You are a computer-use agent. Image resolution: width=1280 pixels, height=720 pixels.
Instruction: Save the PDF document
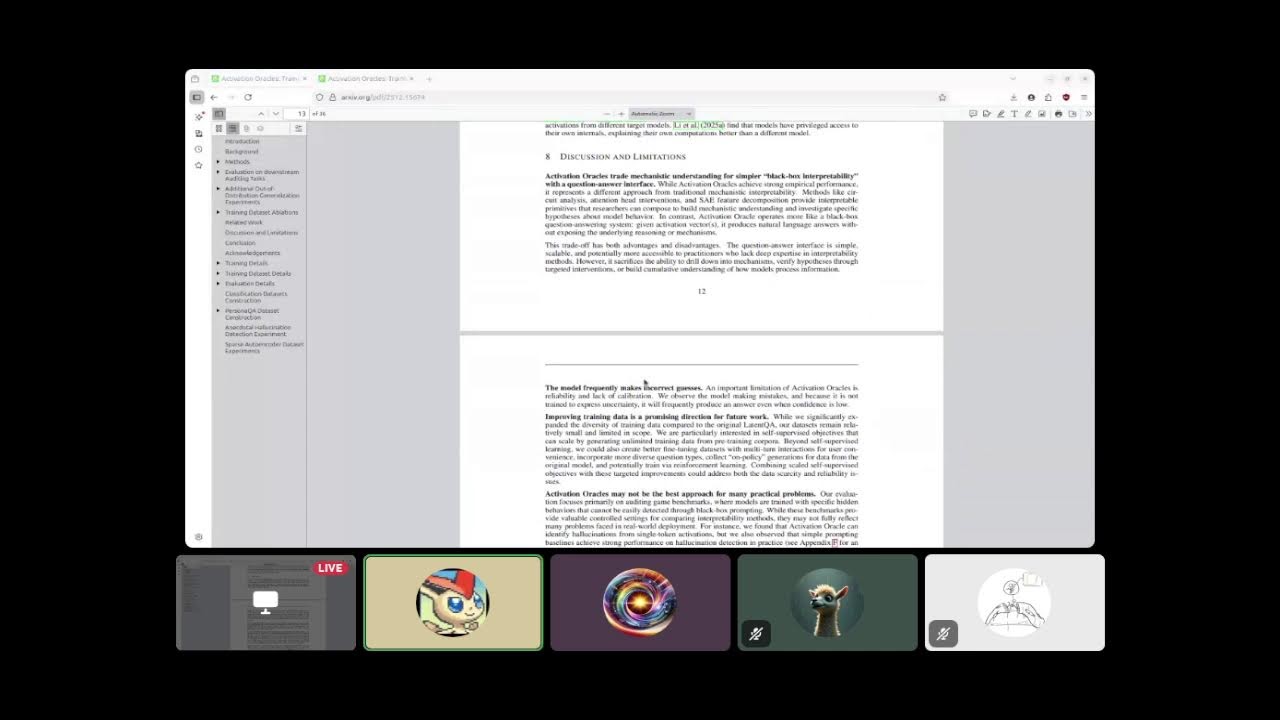(x=1073, y=114)
